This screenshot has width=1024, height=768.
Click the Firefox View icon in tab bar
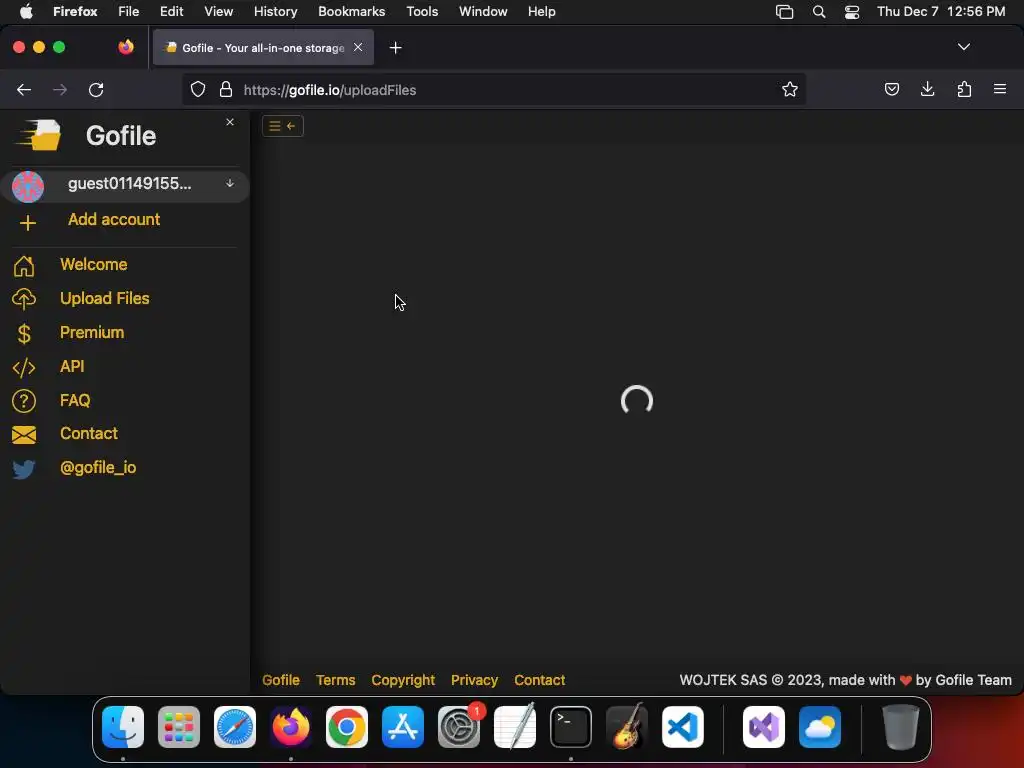click(x=126, y=47)
